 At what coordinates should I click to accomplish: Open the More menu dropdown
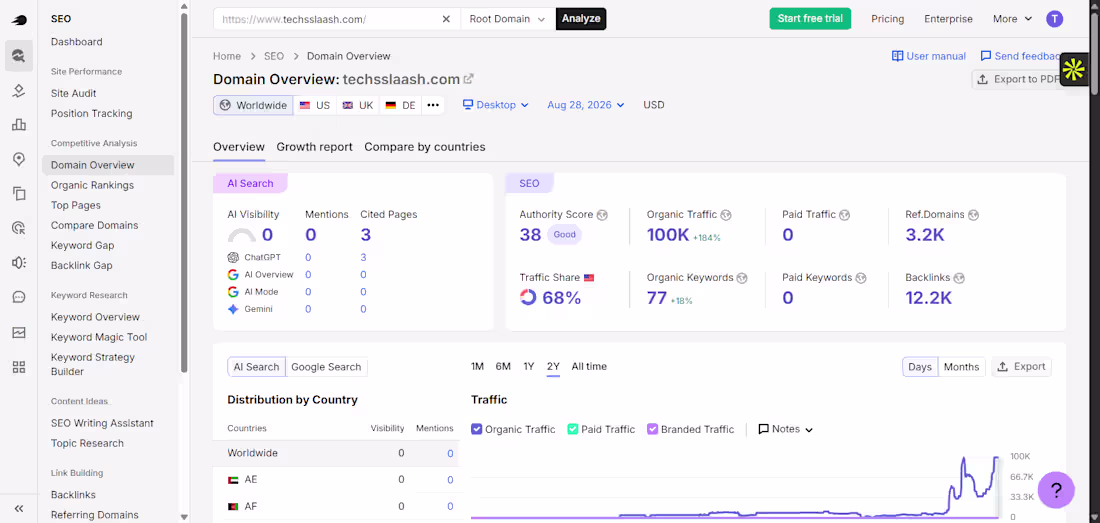(x=1012, y=19)
